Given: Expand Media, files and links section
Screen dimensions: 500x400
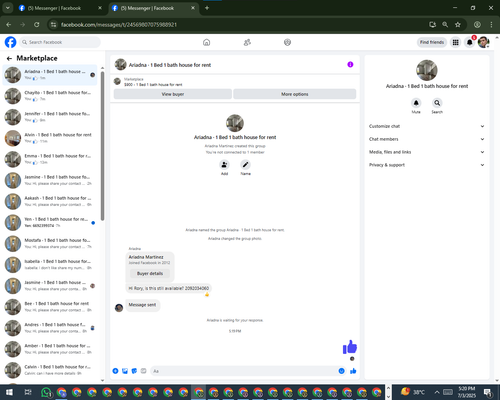Looking at the screenshot, I should pyautogui.click(x=426, y=152).
